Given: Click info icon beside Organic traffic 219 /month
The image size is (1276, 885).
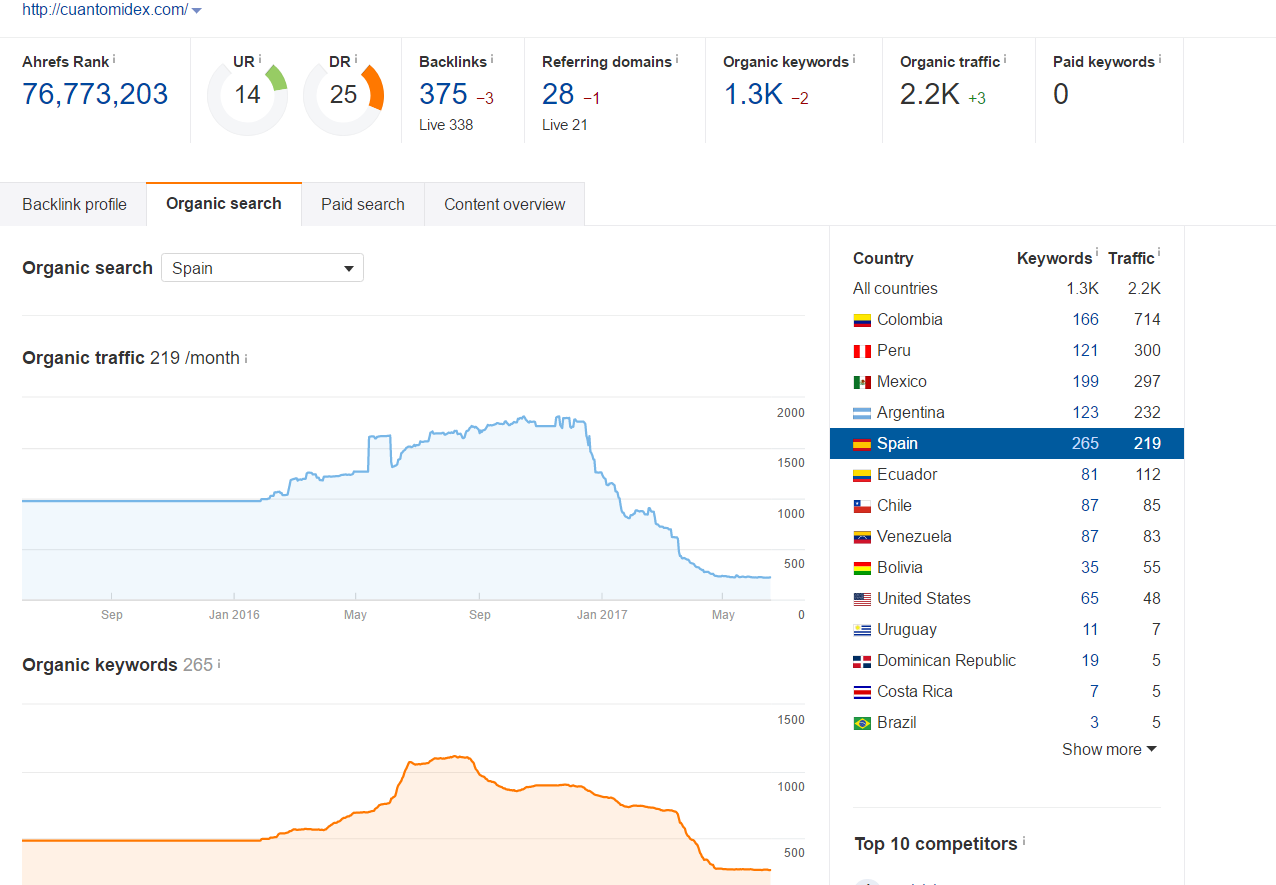Looking at the screenshot, I should tap(246, 358).
